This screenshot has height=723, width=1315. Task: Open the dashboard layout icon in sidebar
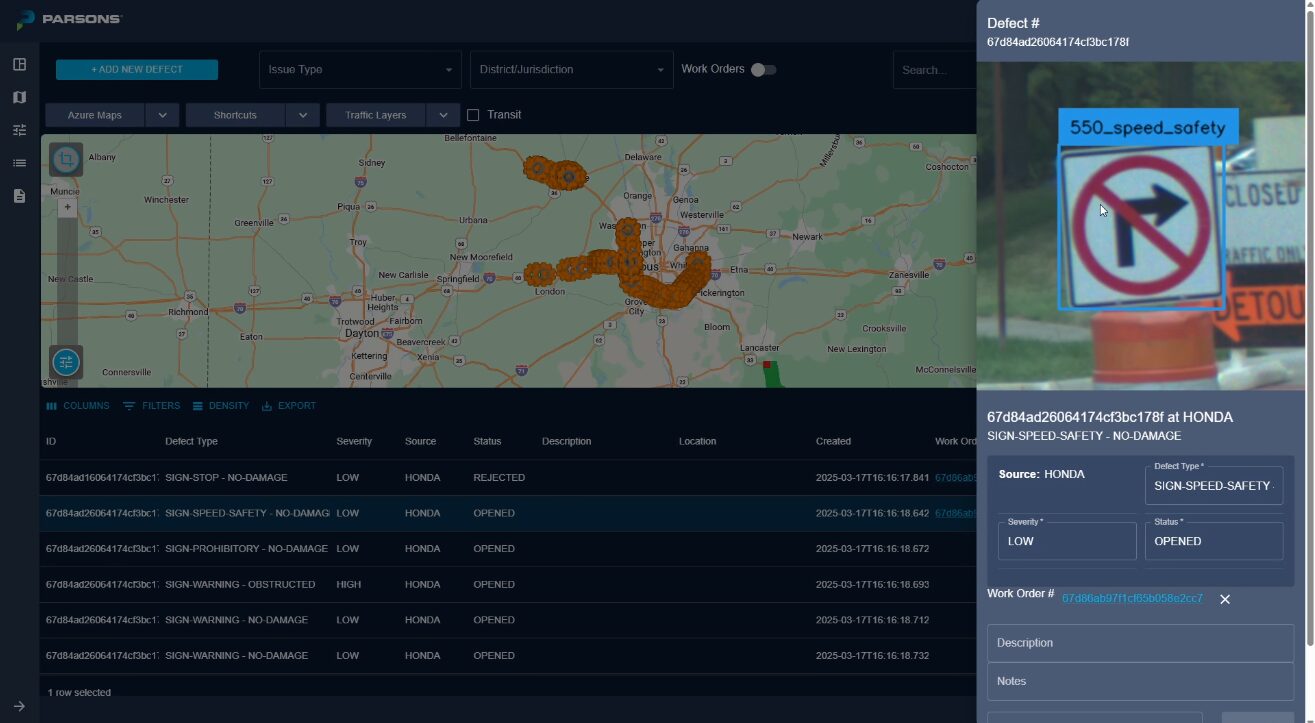[19, 65]
